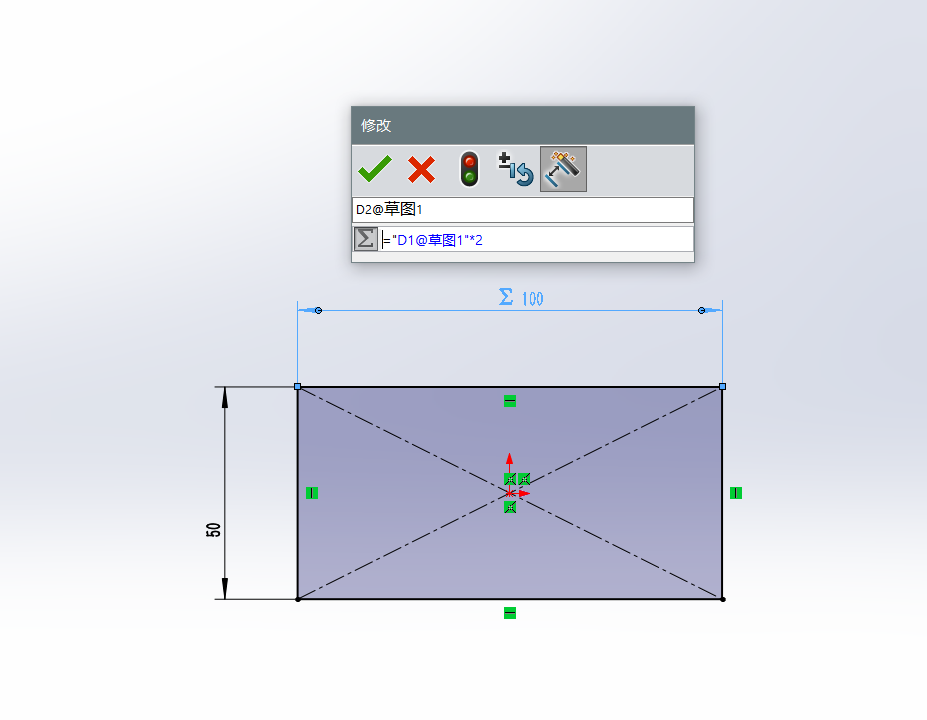Screen dimensions: 927x720
Task: Click the Sigma symbol beside dimension 100
Action: coord(505,297)
